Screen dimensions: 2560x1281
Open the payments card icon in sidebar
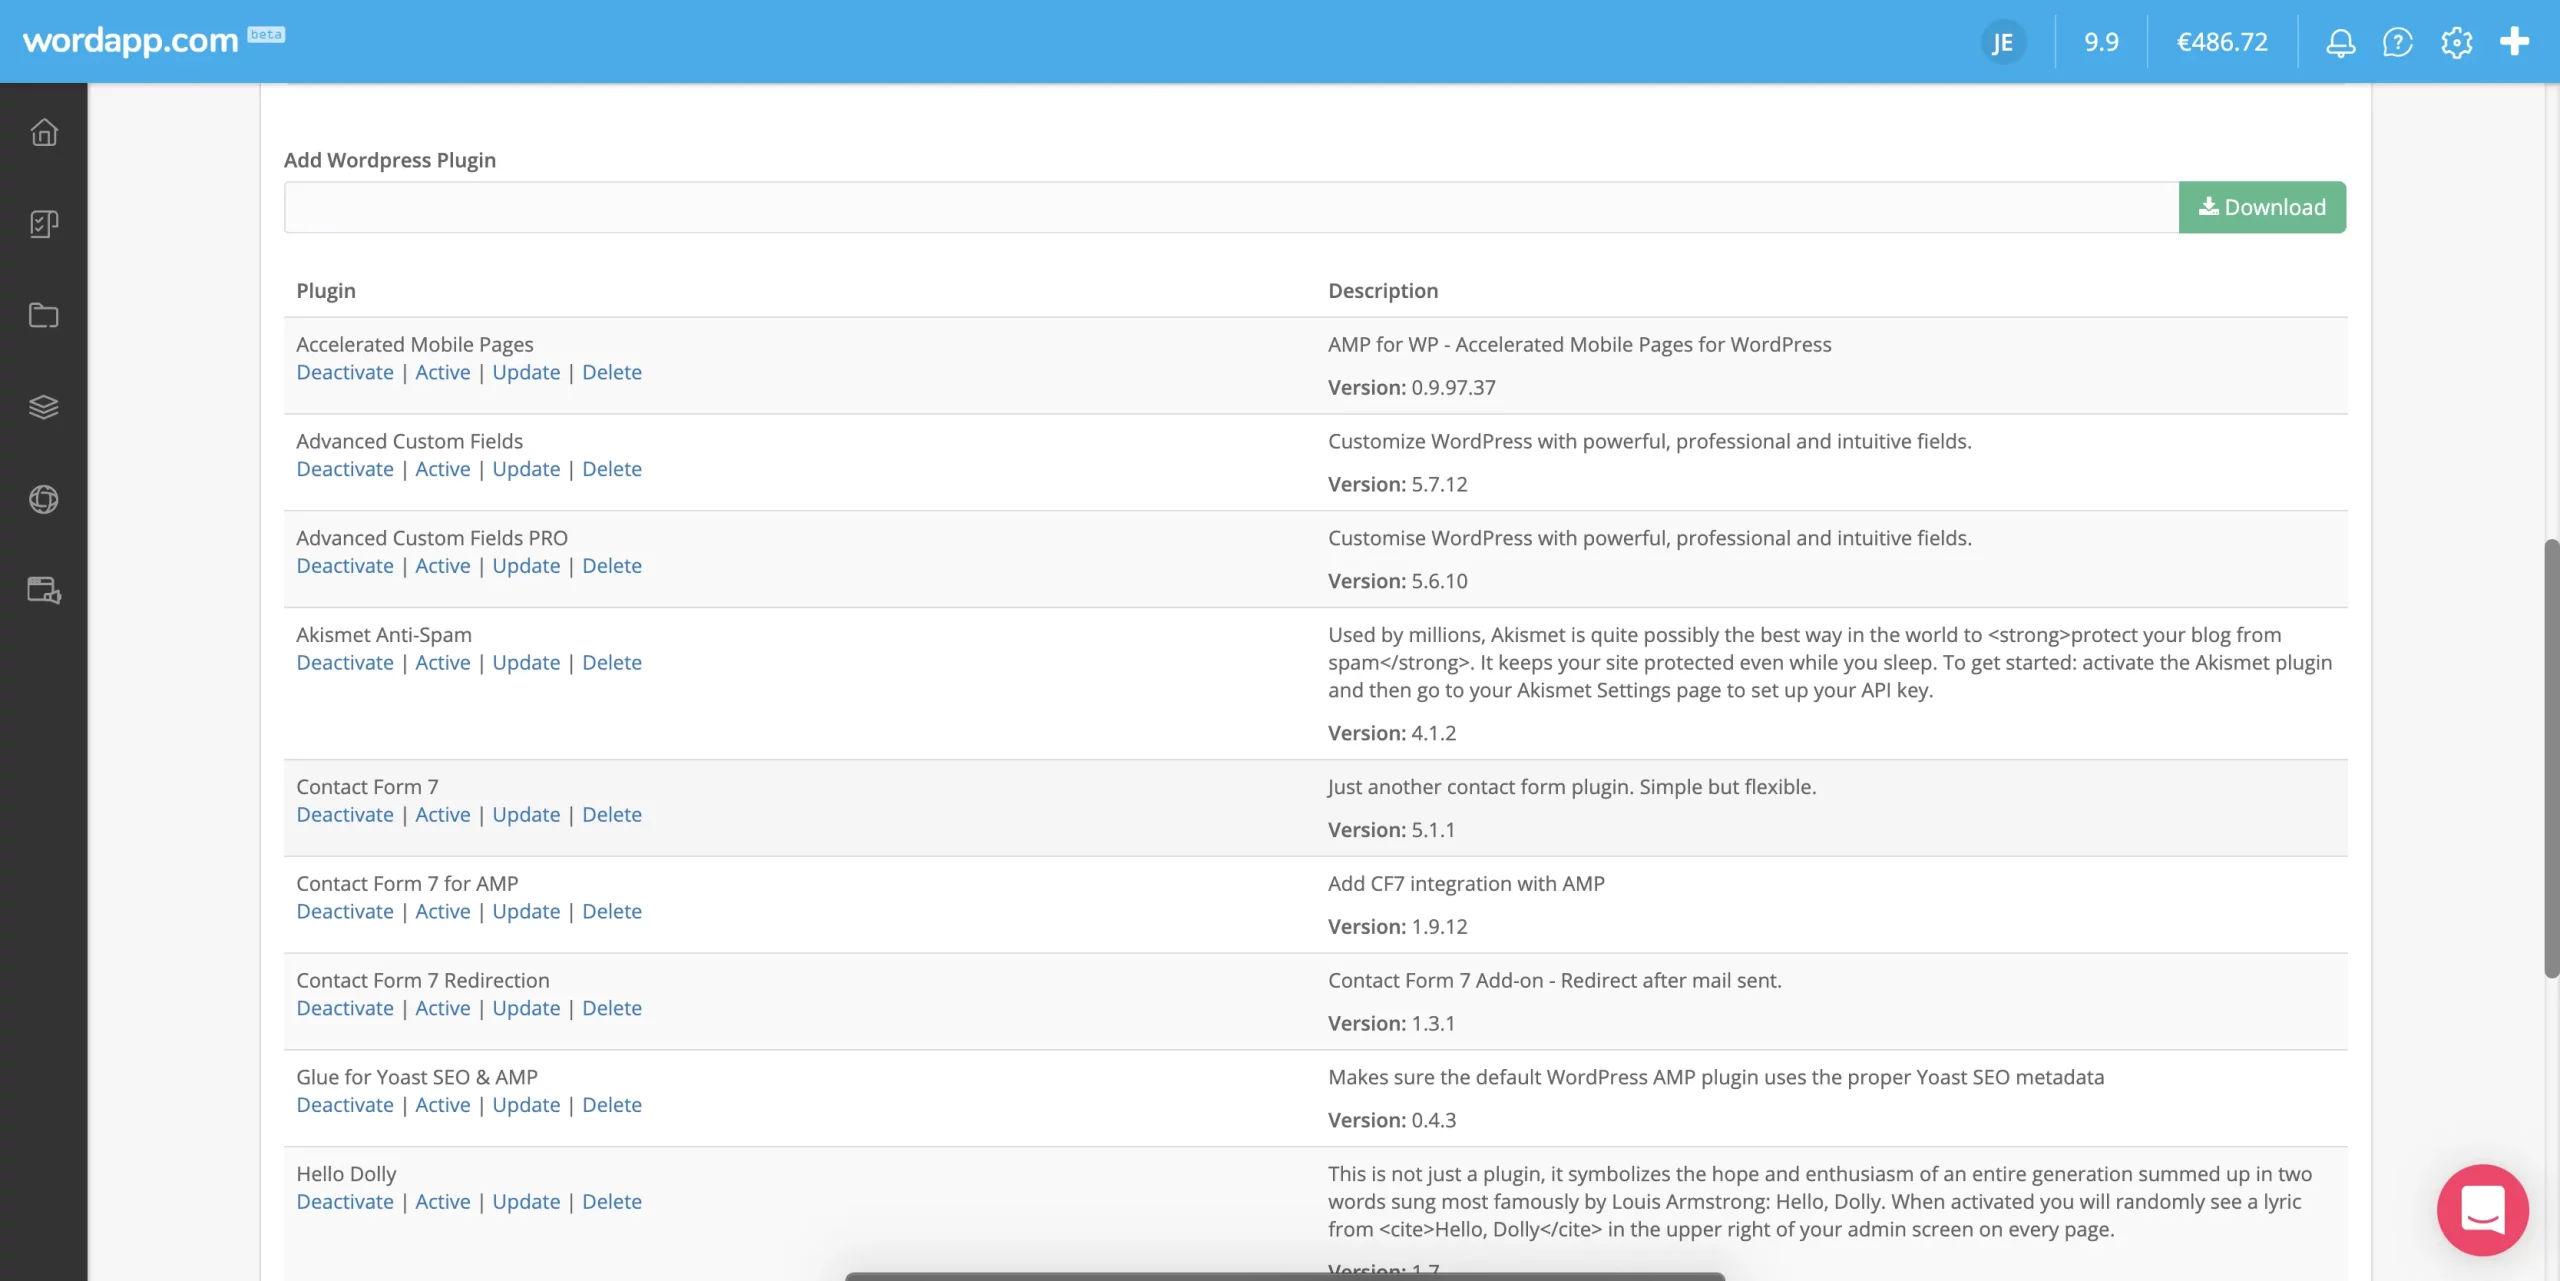(x=44, y=590)
